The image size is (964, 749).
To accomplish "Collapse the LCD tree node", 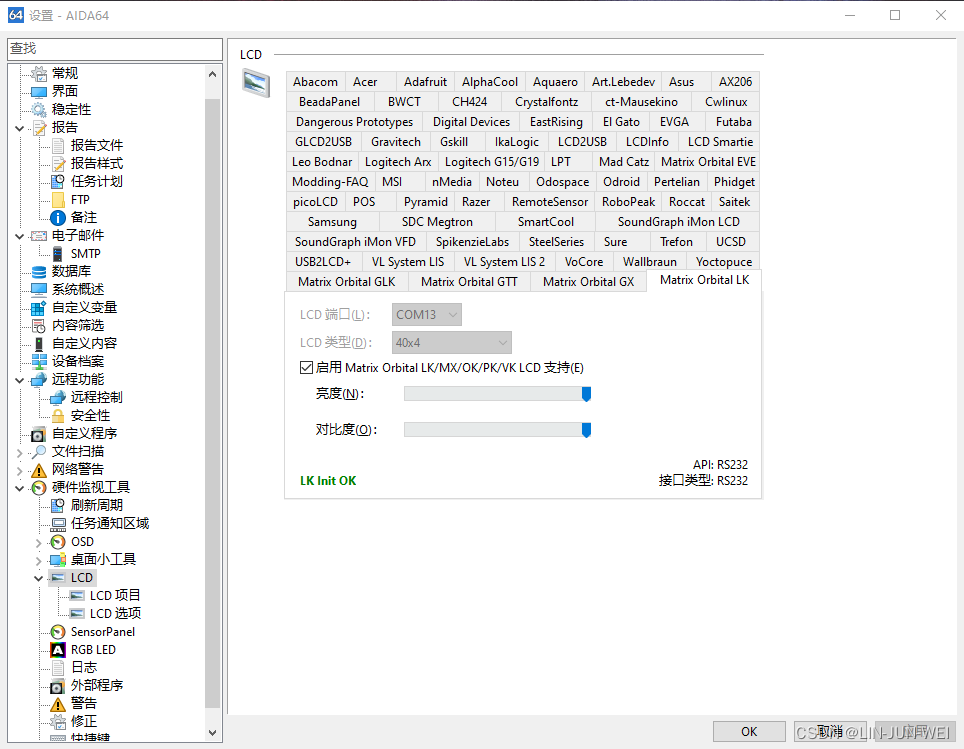I will pyautogui.click(x=39, y=579).
